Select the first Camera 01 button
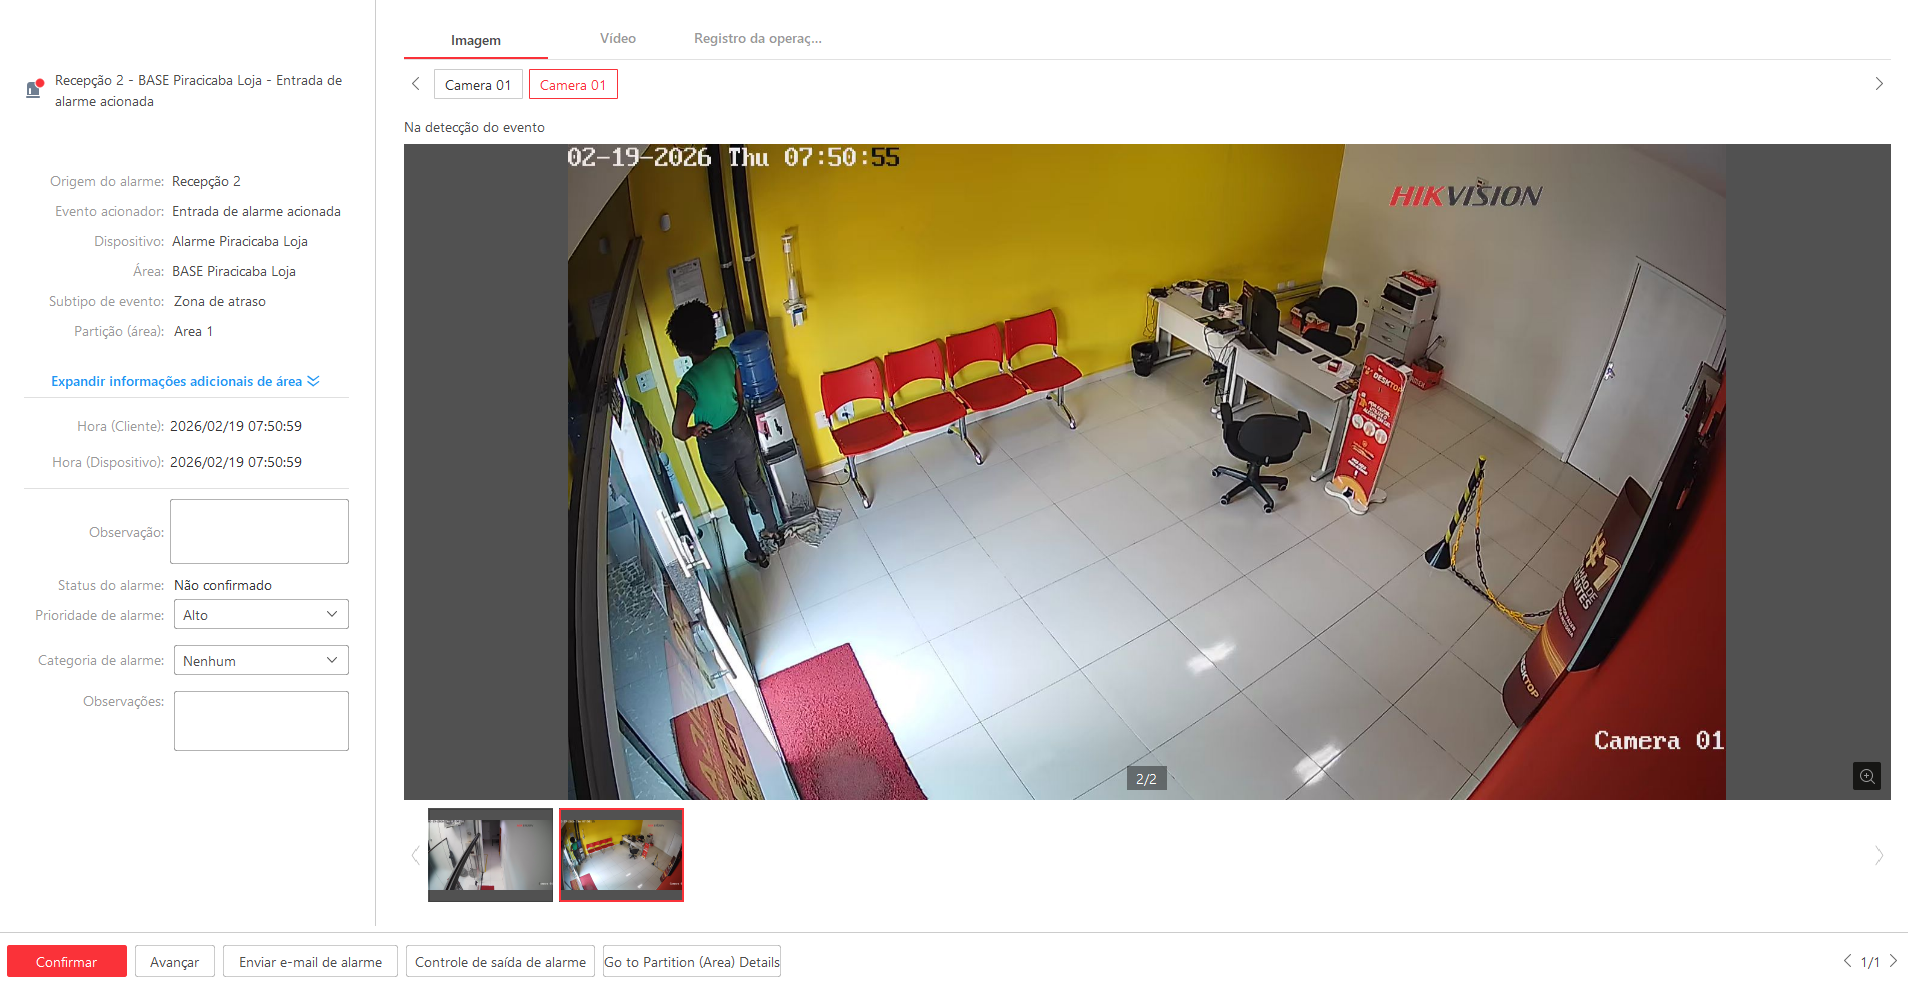Screen dimensions: 1908x986 pos(477,85)
